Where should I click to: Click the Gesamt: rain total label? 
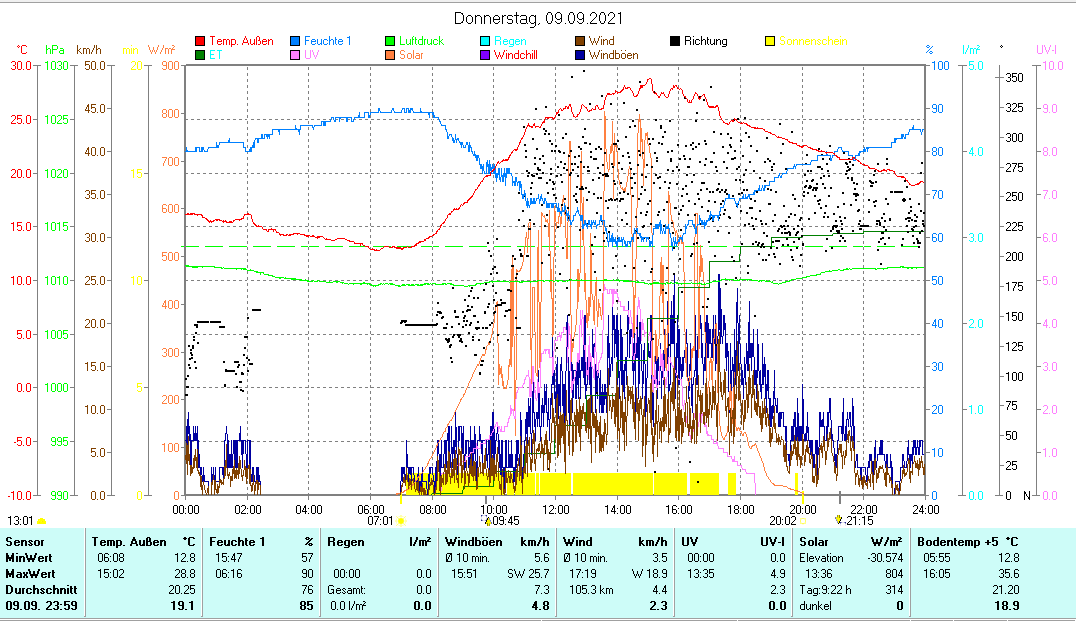point(347,589)
